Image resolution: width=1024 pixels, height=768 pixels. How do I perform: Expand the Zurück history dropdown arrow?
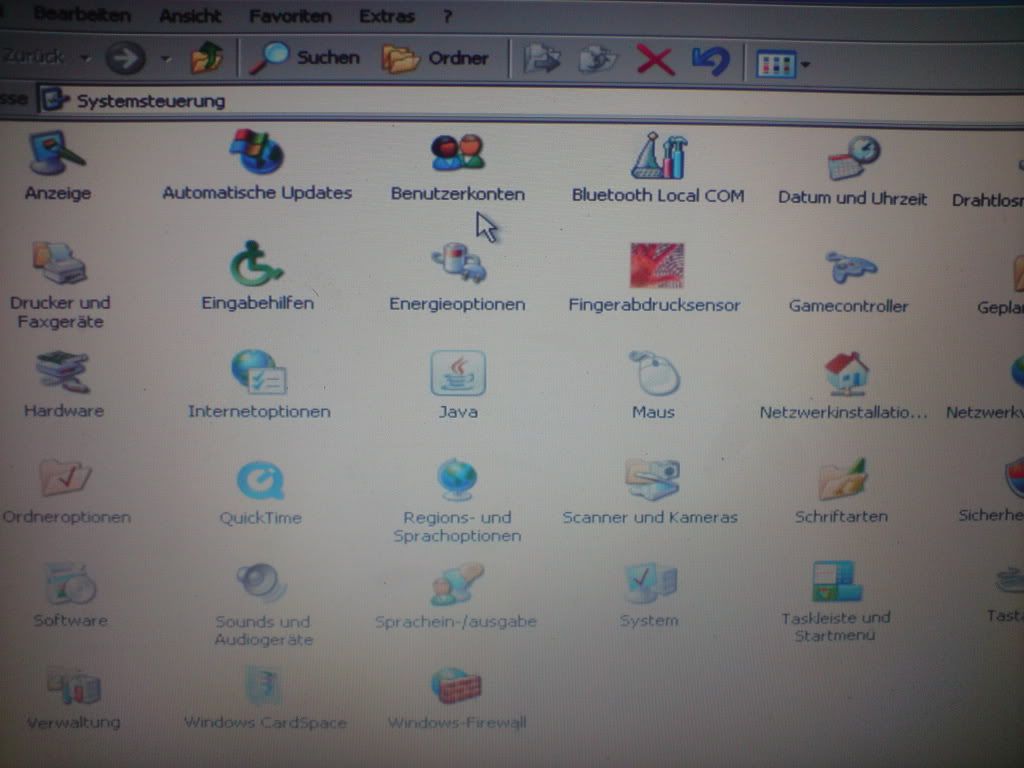[x=85, y=58]
